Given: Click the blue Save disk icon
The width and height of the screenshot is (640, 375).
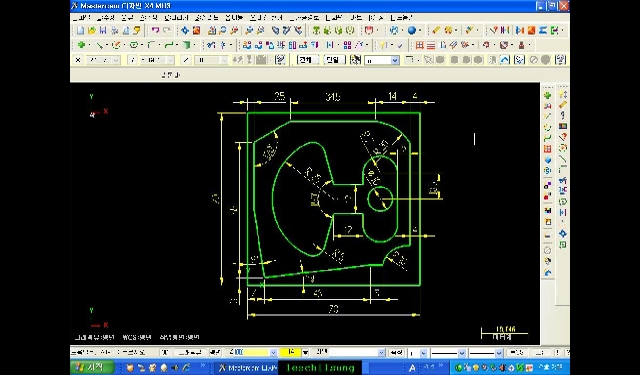Looking at the screenshot, I should pos(103,30).
